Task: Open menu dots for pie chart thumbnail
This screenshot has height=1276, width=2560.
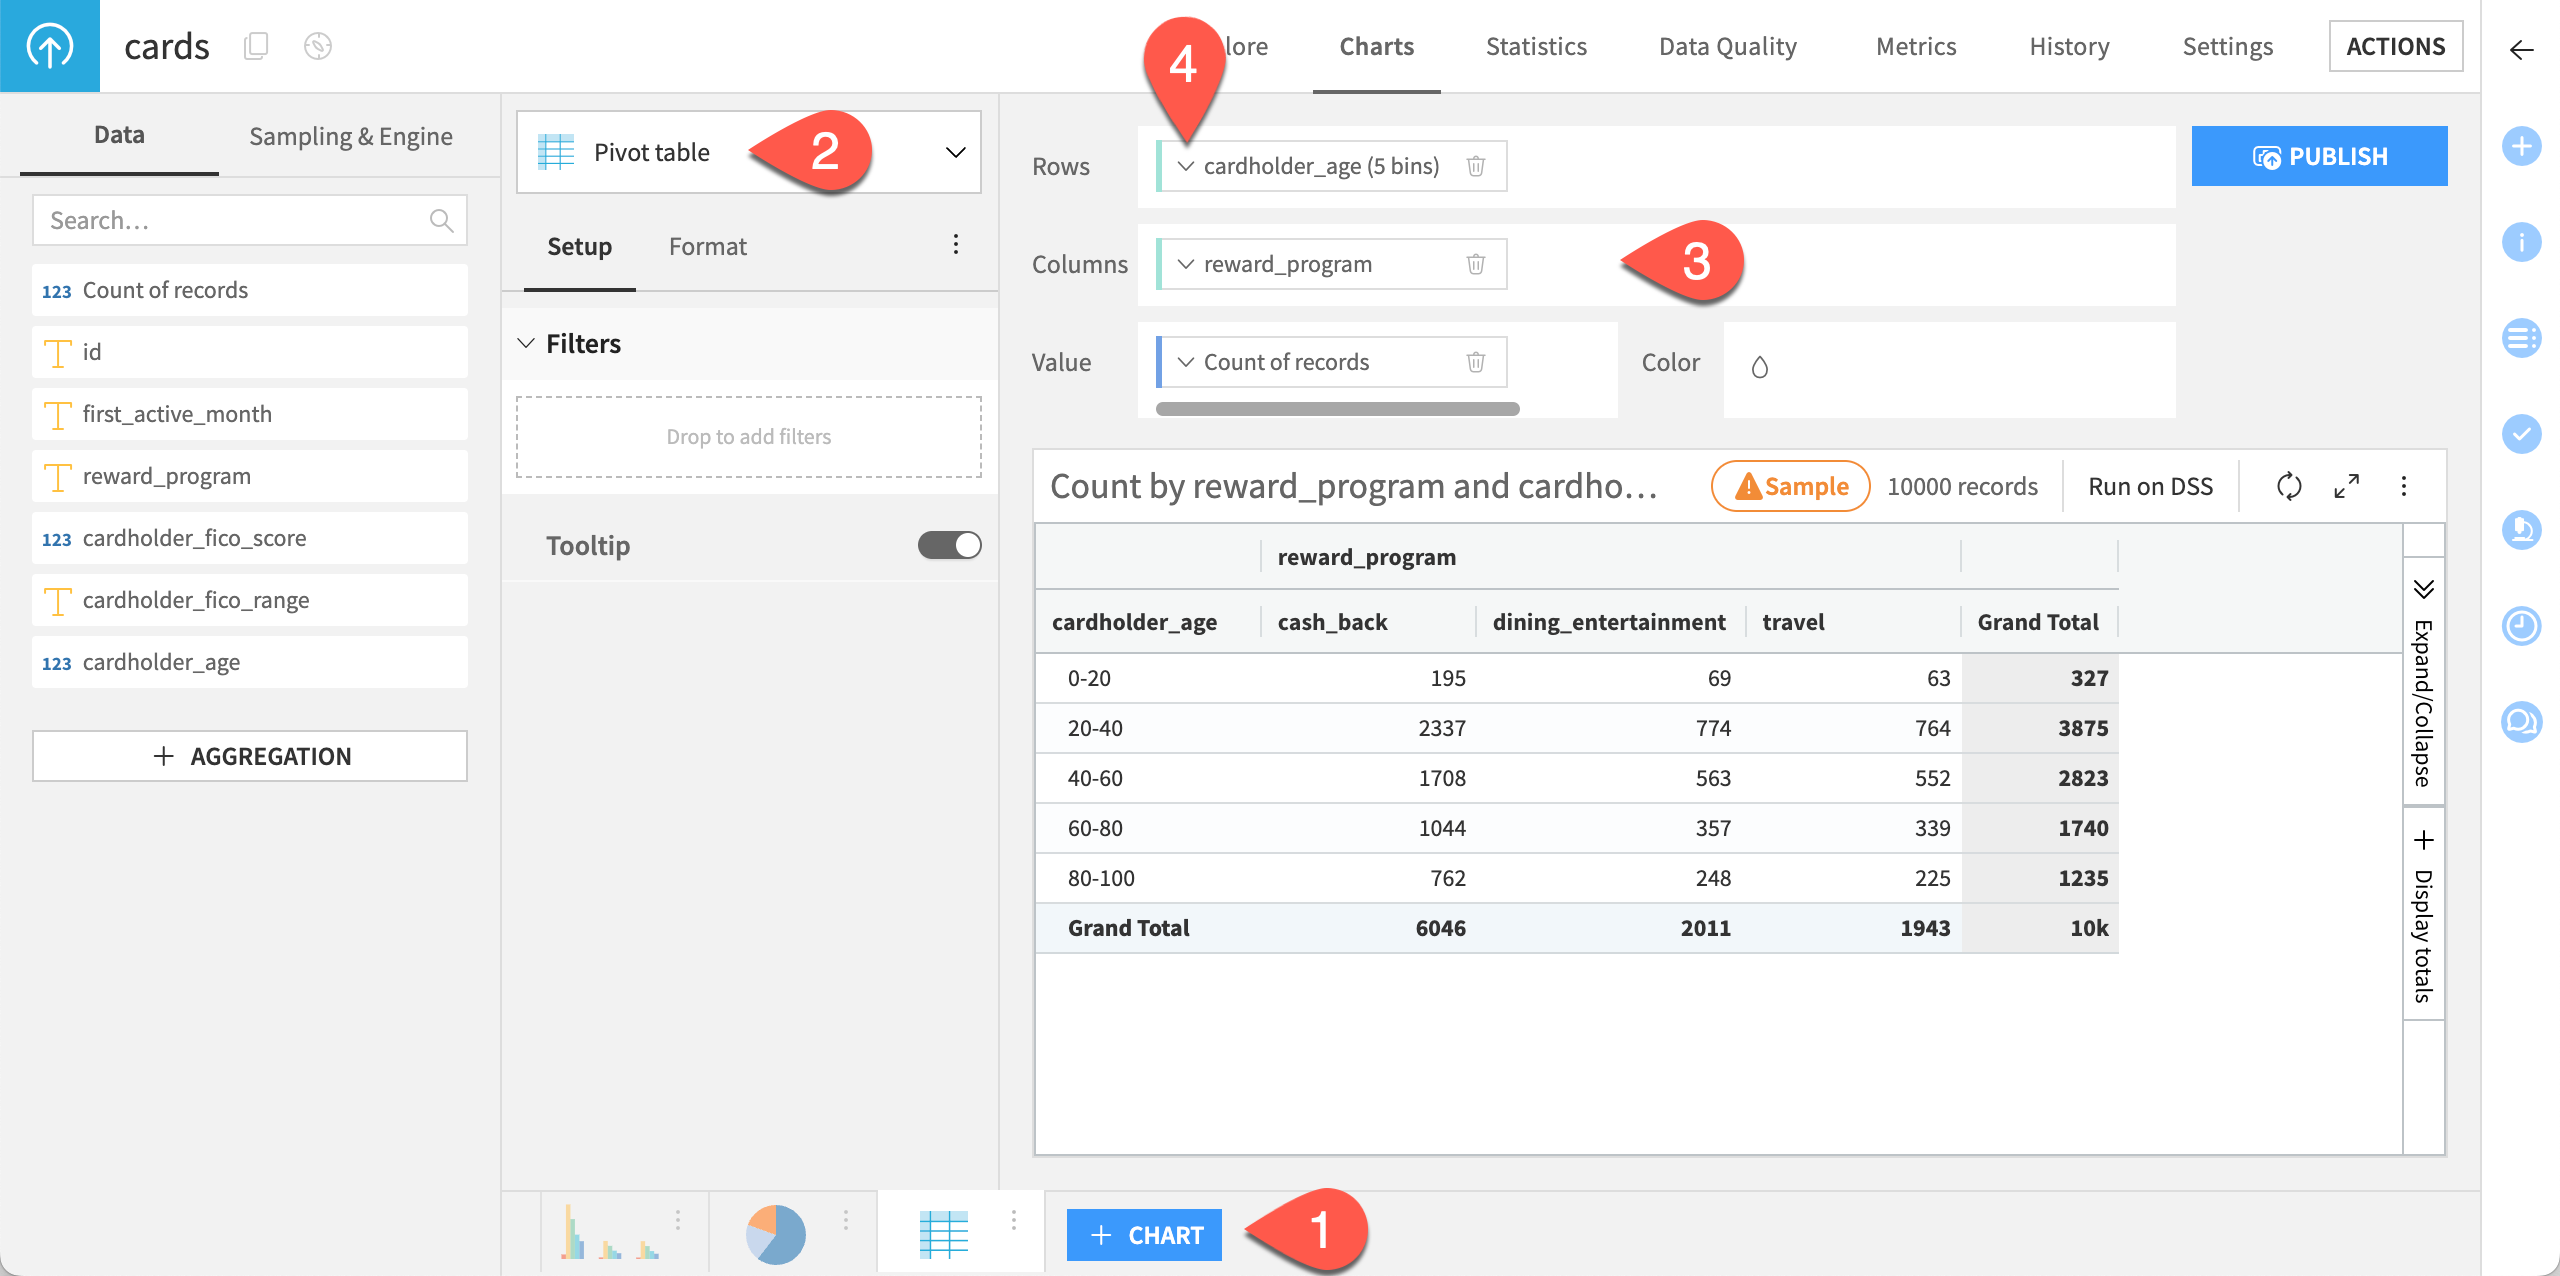Action: pos(846,1220)
